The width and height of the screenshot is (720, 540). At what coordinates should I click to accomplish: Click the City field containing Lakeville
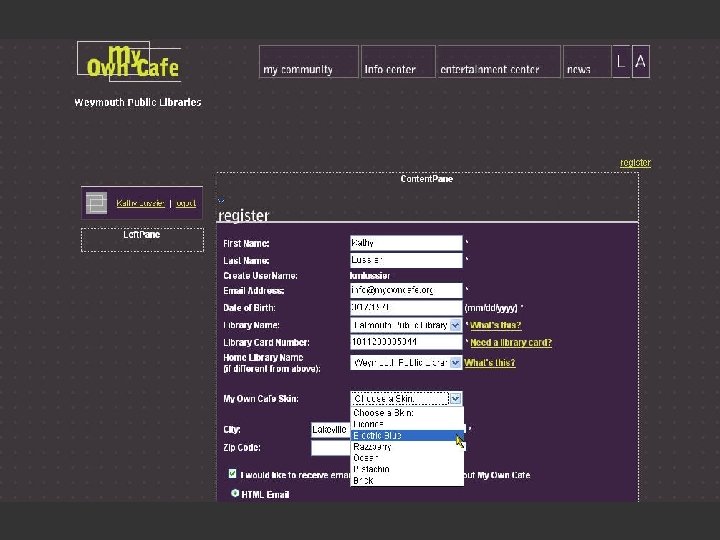tap(330, 430)
